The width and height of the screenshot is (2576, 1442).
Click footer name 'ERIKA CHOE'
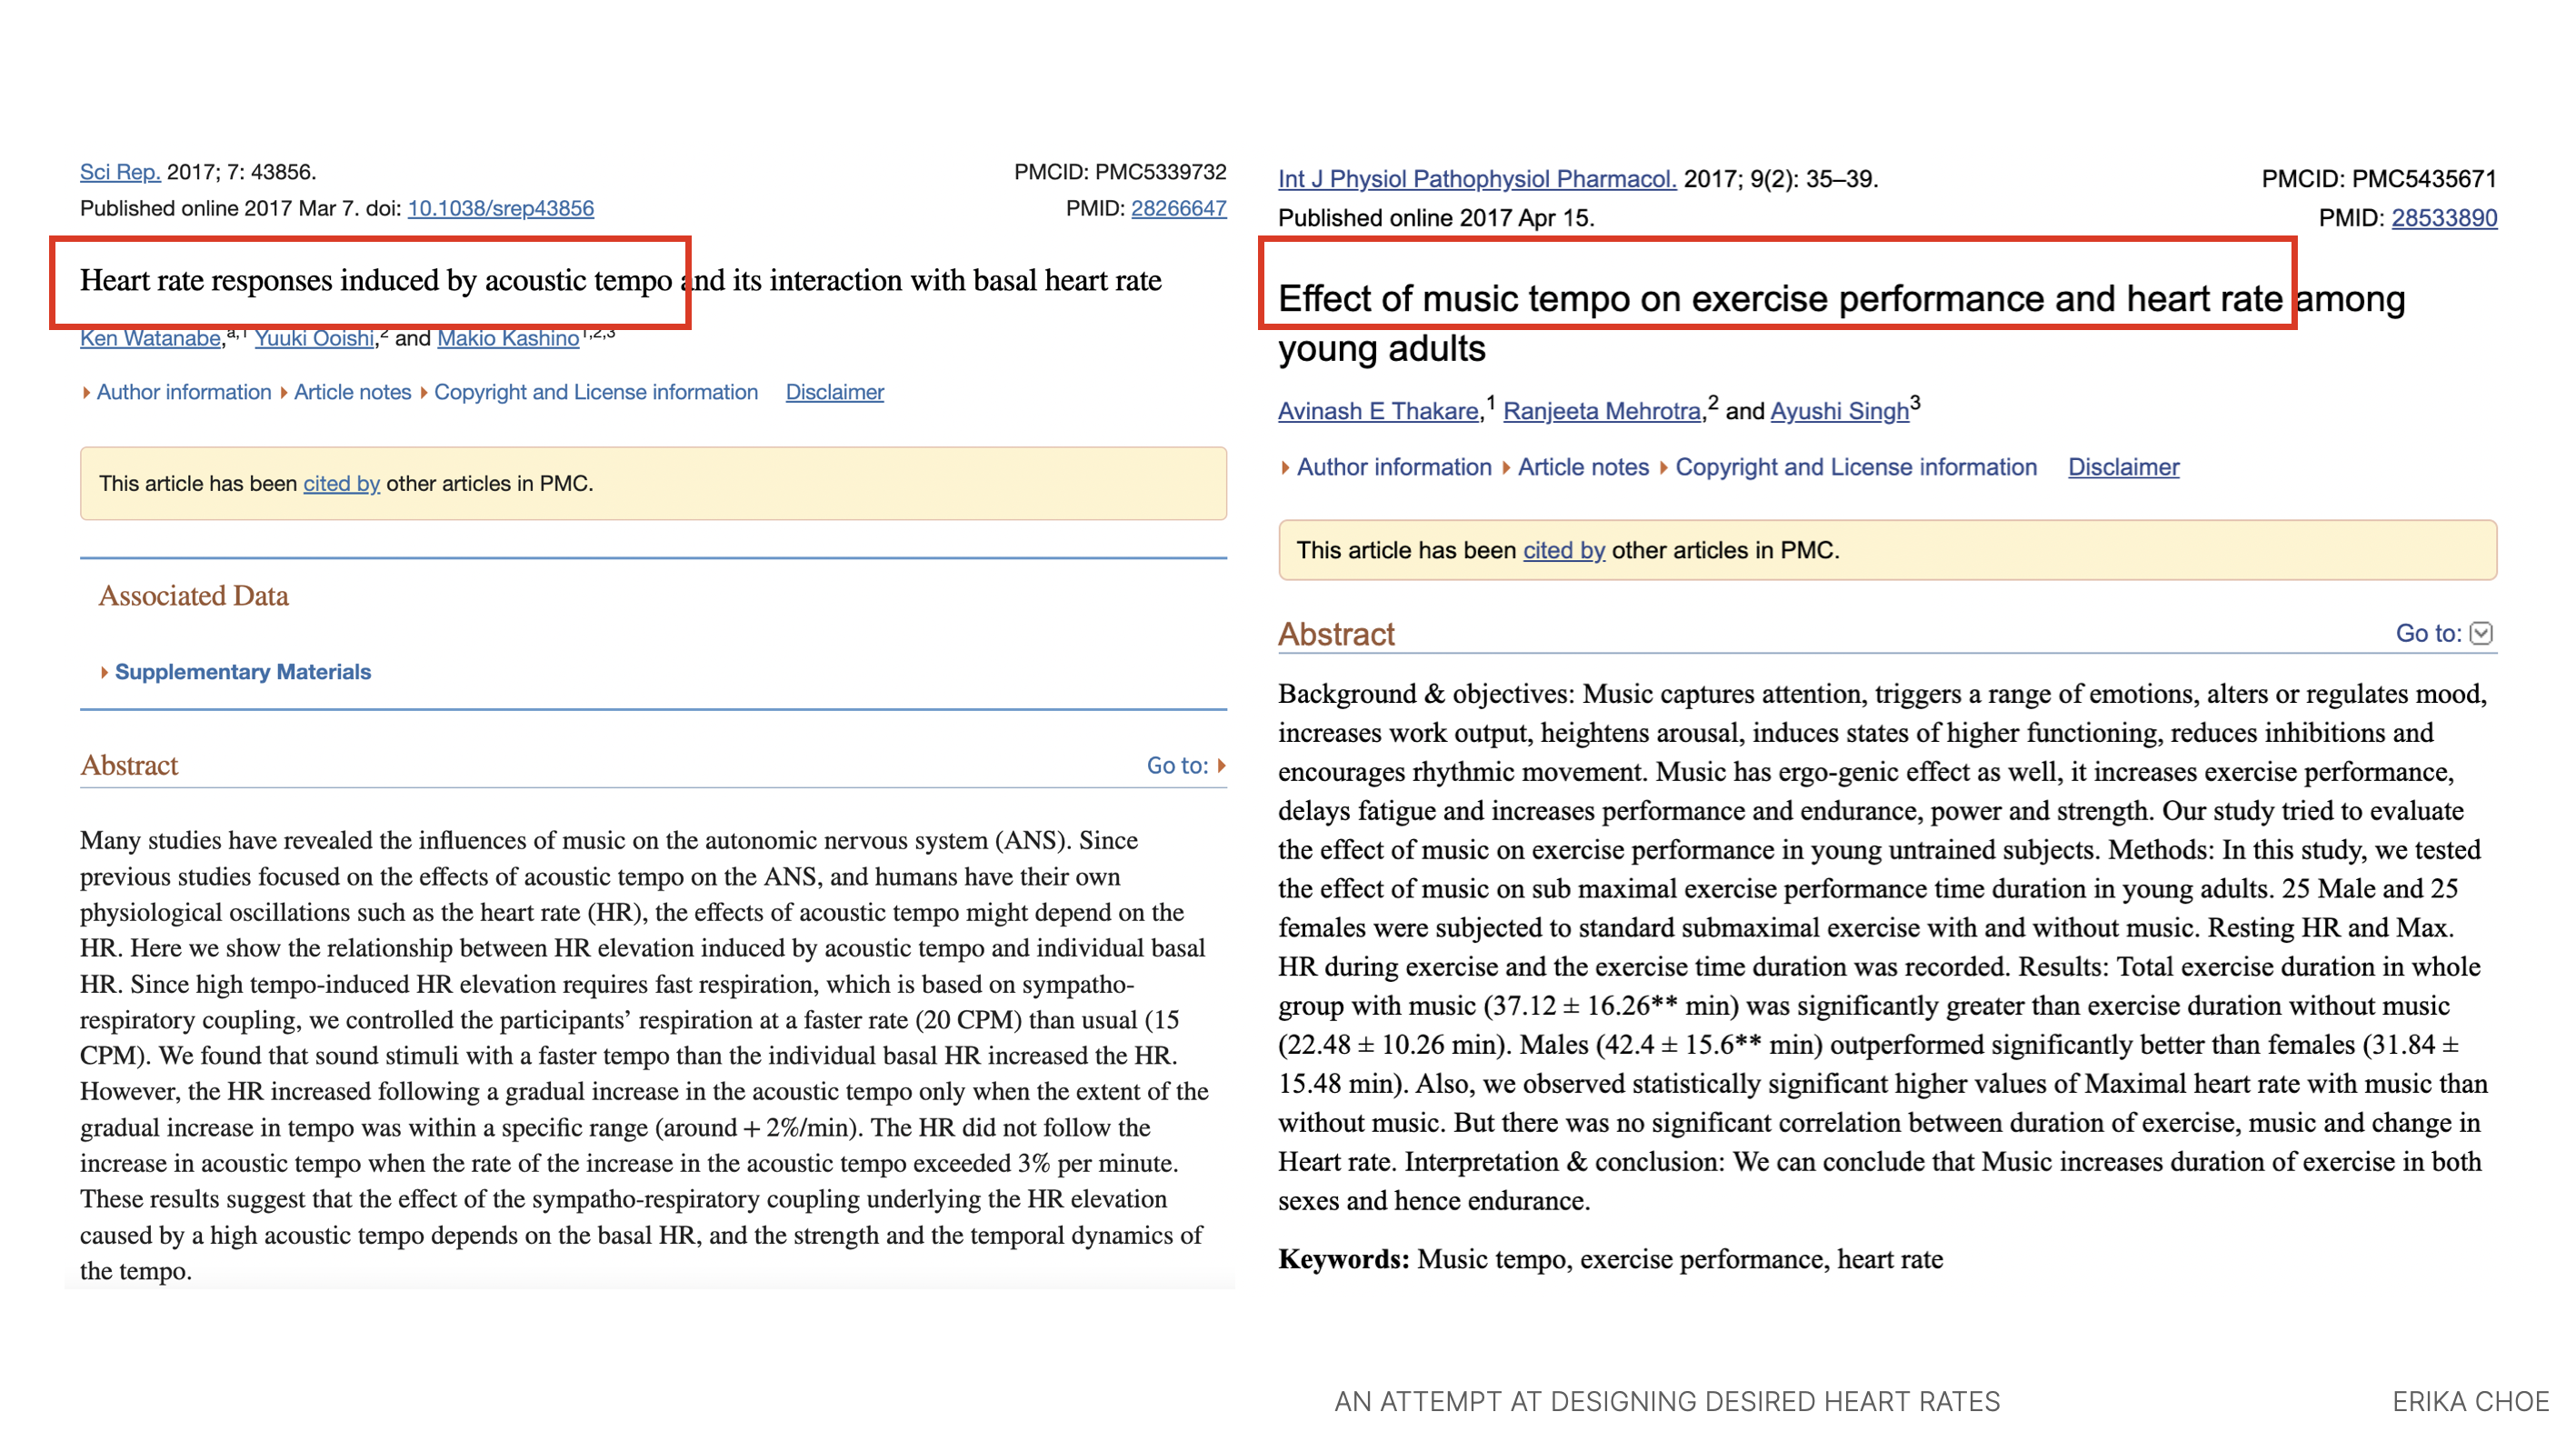click(2471, 1402)
